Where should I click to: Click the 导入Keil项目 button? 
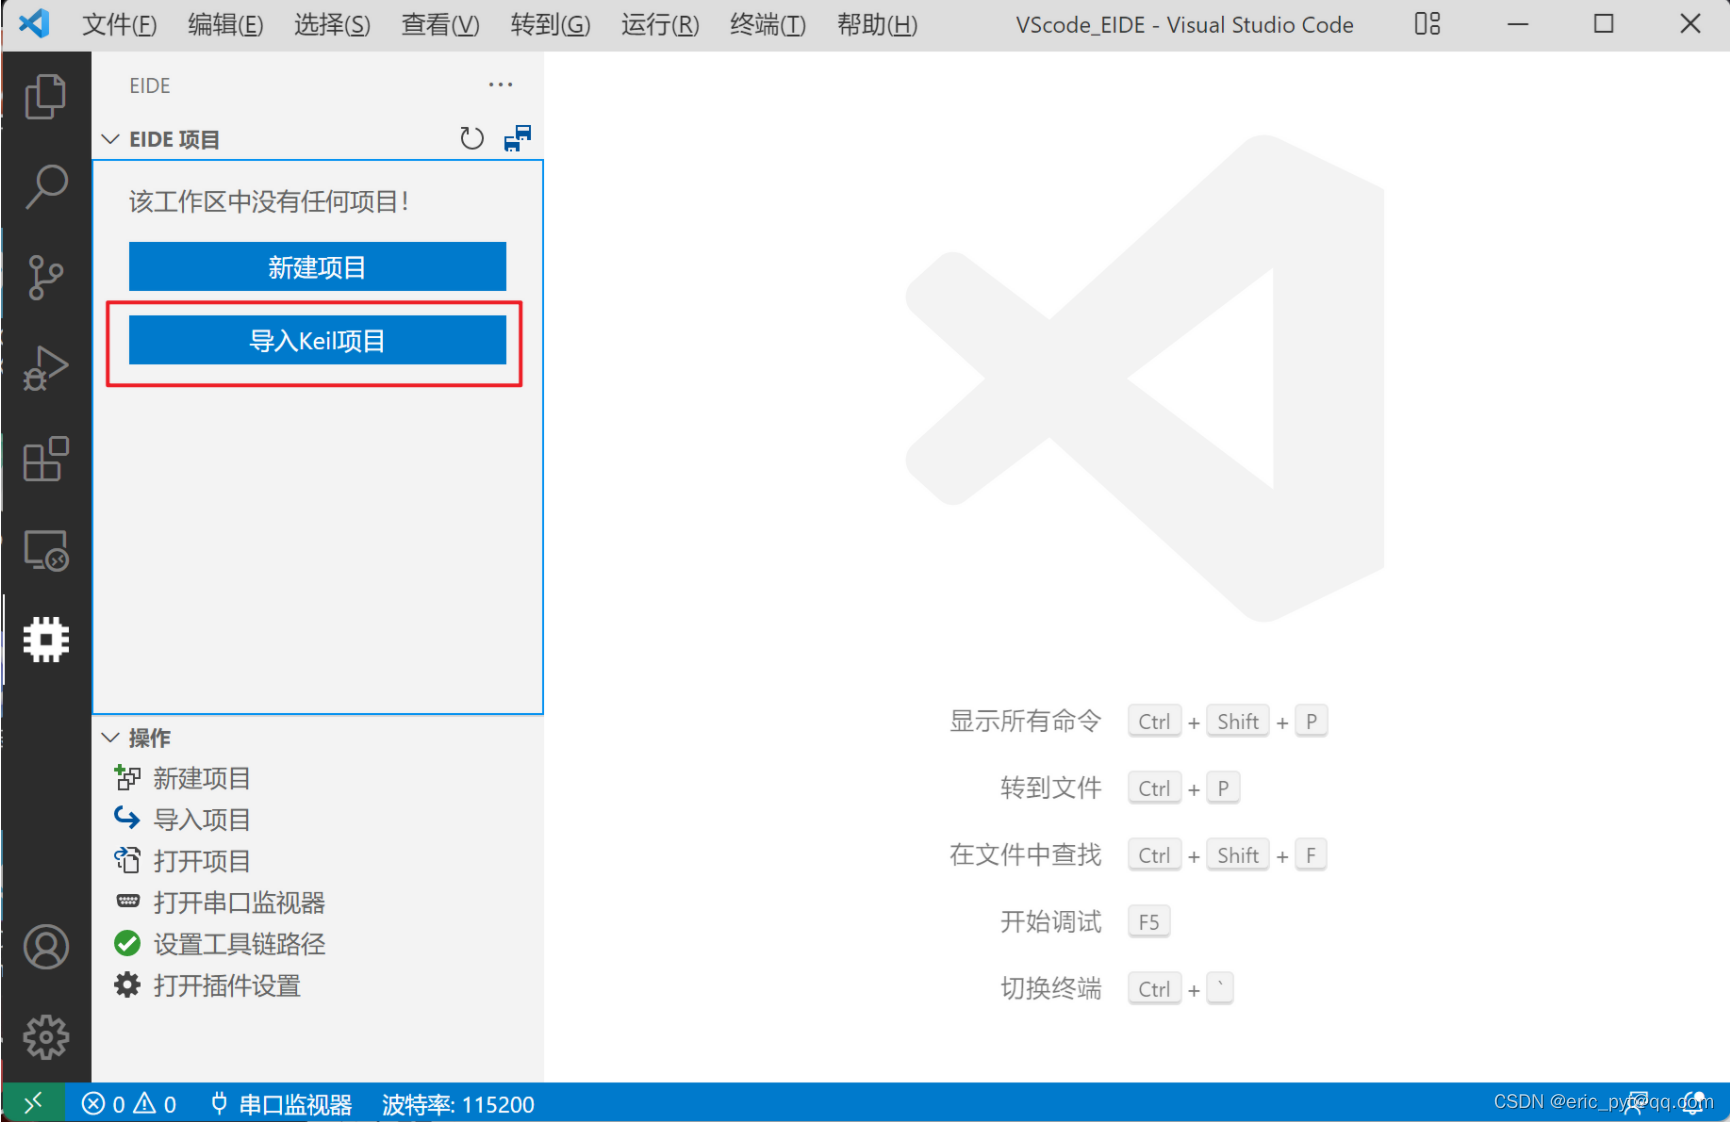[x=317, y=341]
